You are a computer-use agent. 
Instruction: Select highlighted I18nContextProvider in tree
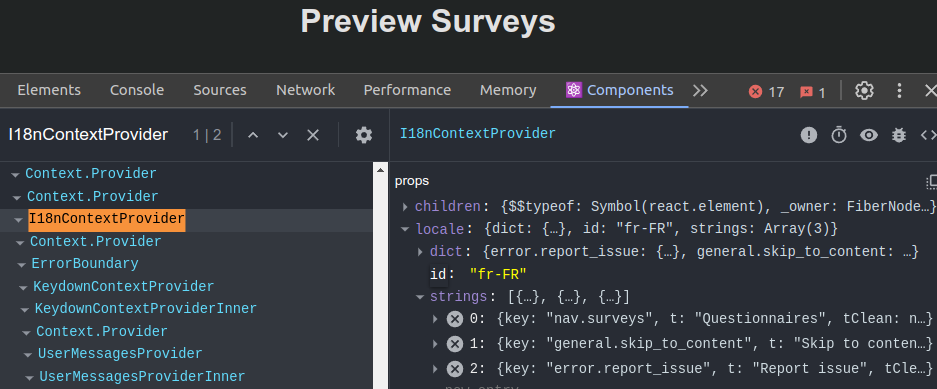click(107, 219)
